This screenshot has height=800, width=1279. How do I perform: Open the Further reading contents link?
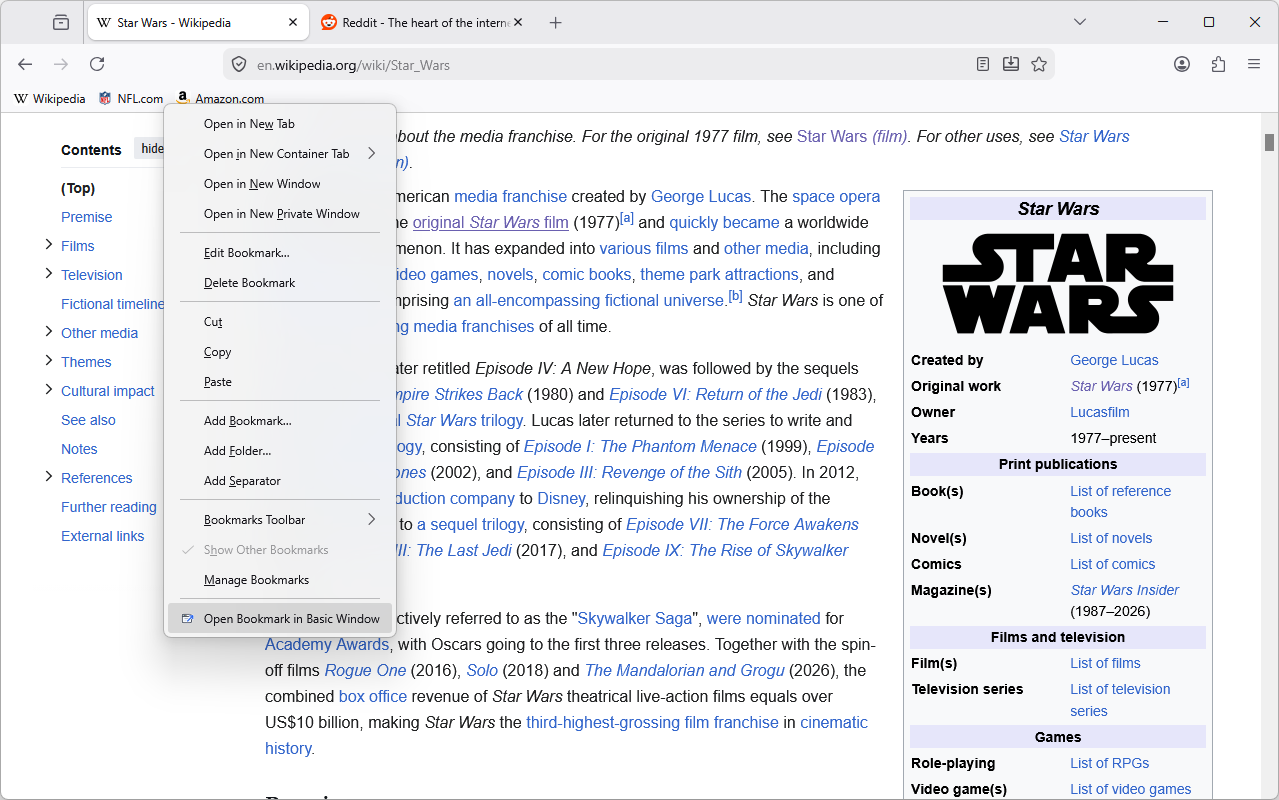[x=109, y=507]
